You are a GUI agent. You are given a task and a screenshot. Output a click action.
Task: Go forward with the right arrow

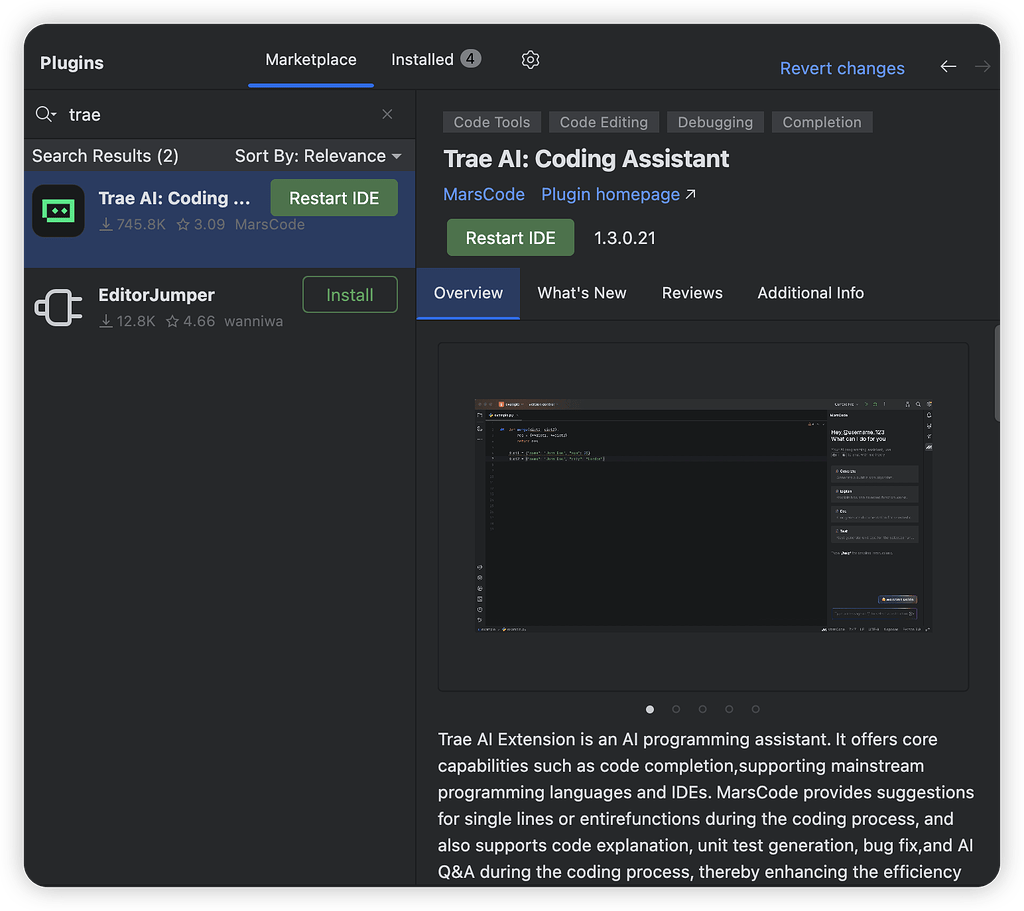[982, 67]
